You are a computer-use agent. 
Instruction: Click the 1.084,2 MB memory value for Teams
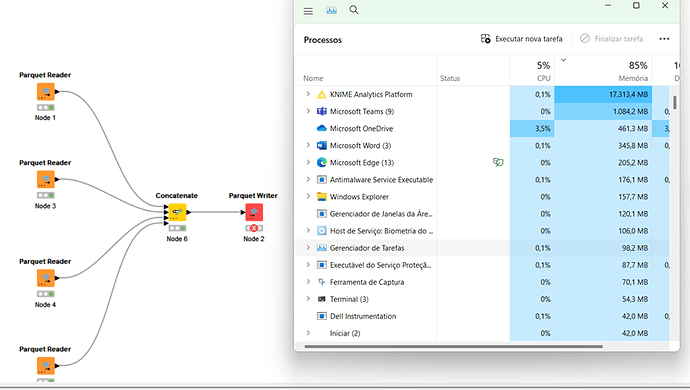[x=630, y=111]
